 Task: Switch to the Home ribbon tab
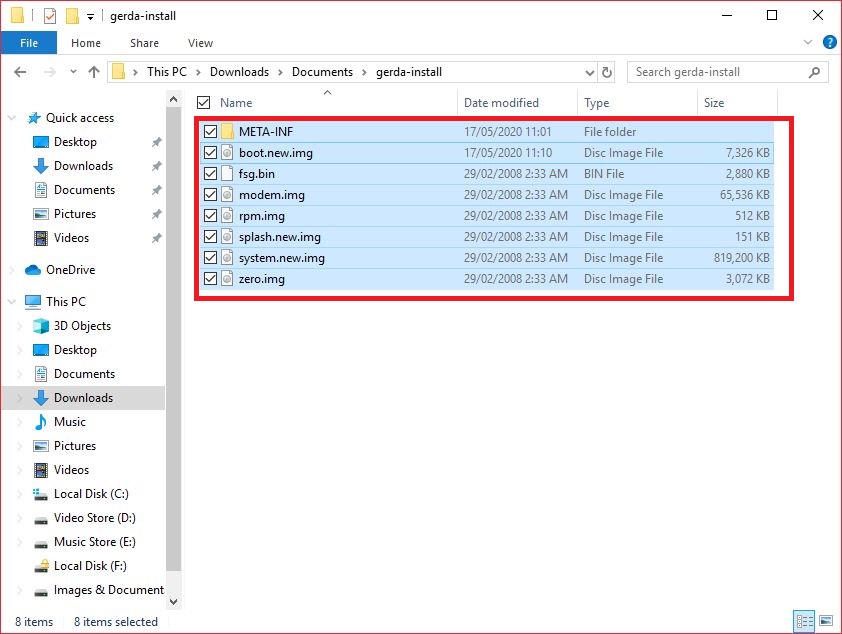86,43
